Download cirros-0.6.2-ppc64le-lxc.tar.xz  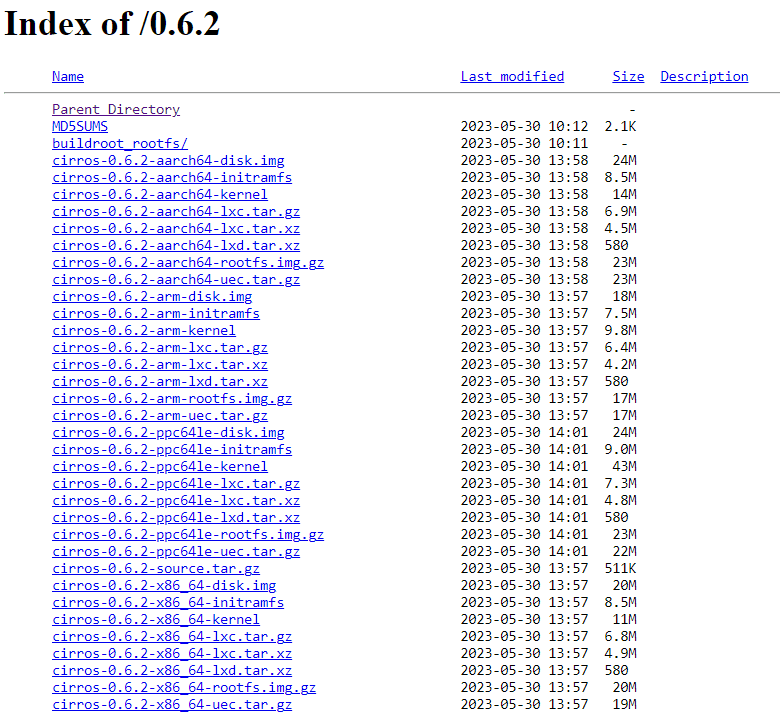tap(176, 500)
